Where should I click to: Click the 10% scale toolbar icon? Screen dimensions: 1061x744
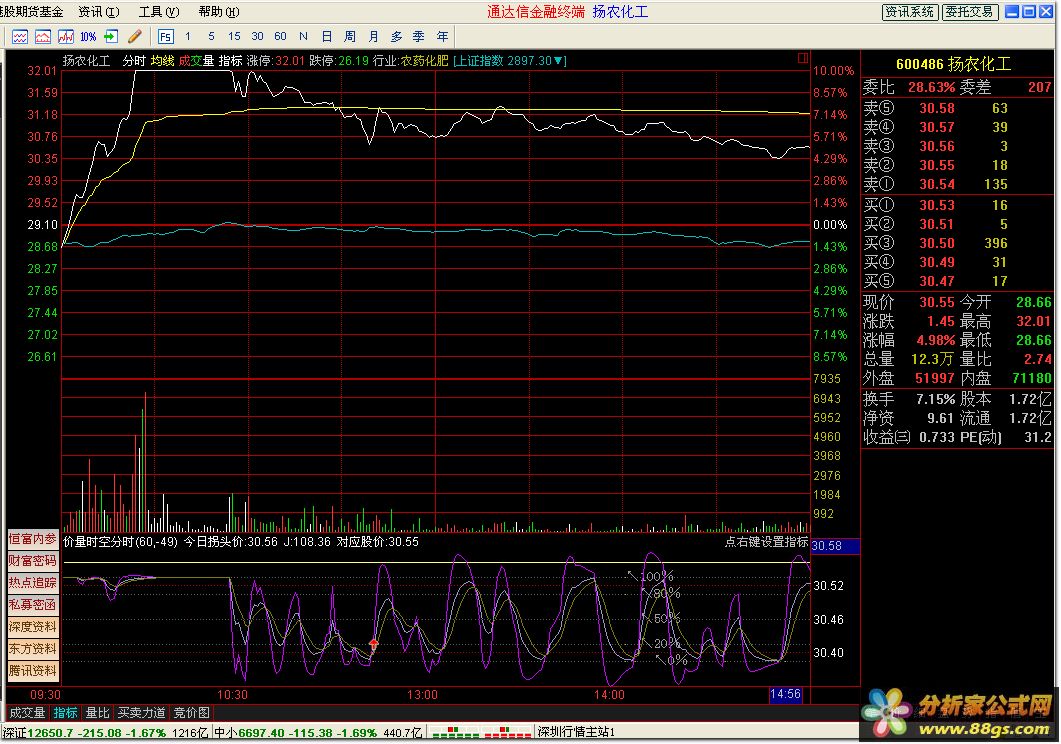[88, 37]
